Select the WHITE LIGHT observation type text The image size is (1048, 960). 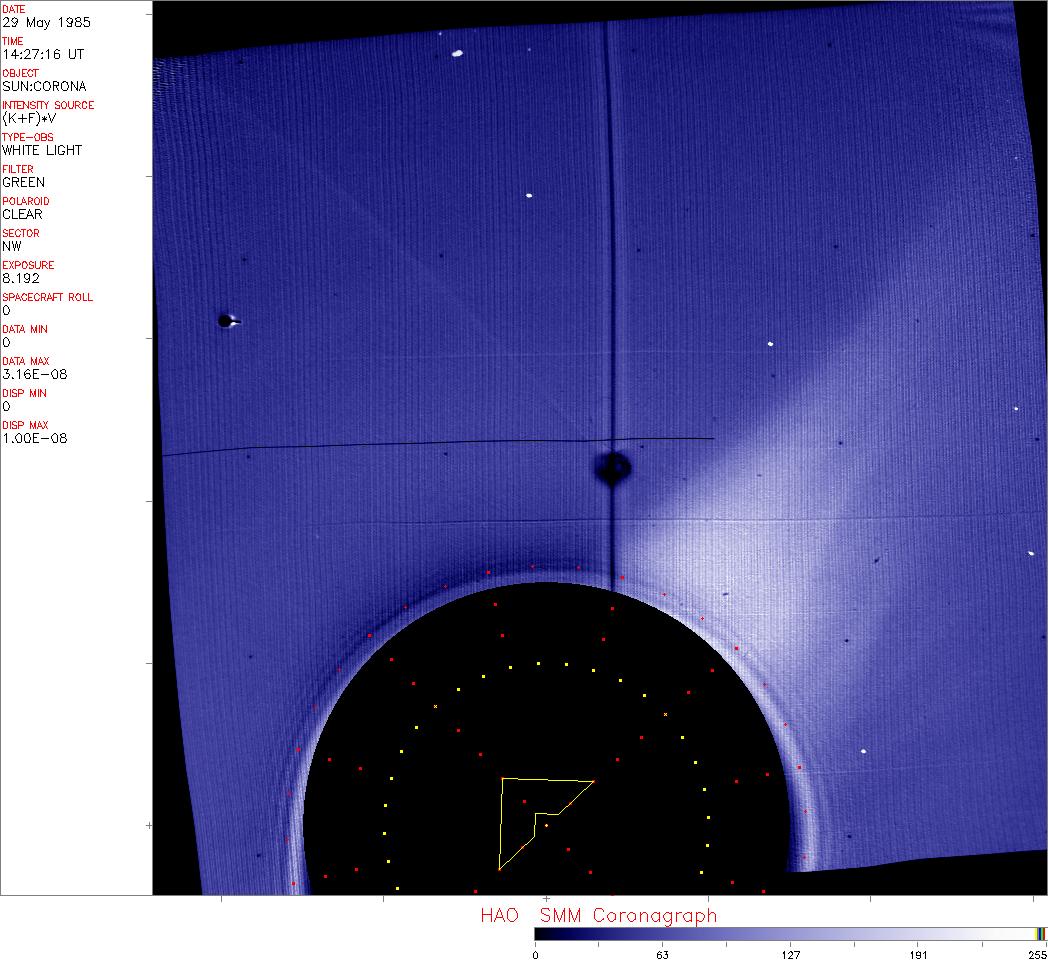tap(42, 150)
